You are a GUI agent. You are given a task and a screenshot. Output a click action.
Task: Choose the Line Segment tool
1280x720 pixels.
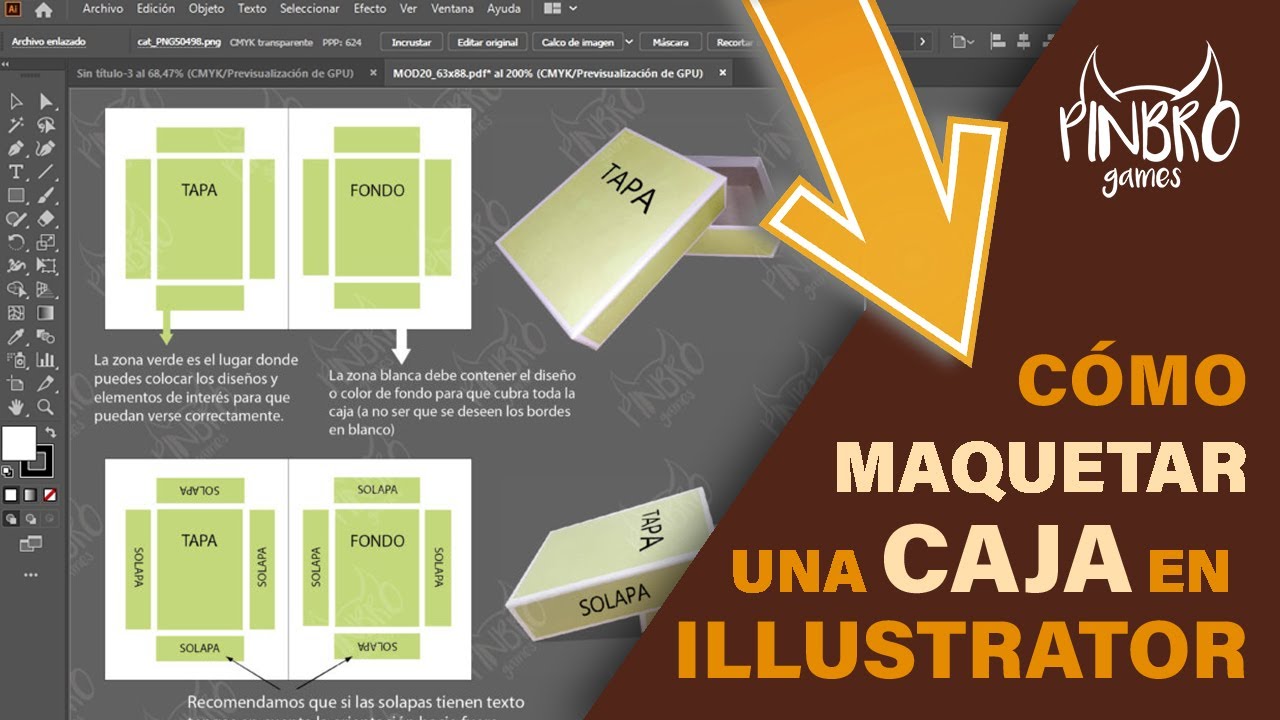45,172
